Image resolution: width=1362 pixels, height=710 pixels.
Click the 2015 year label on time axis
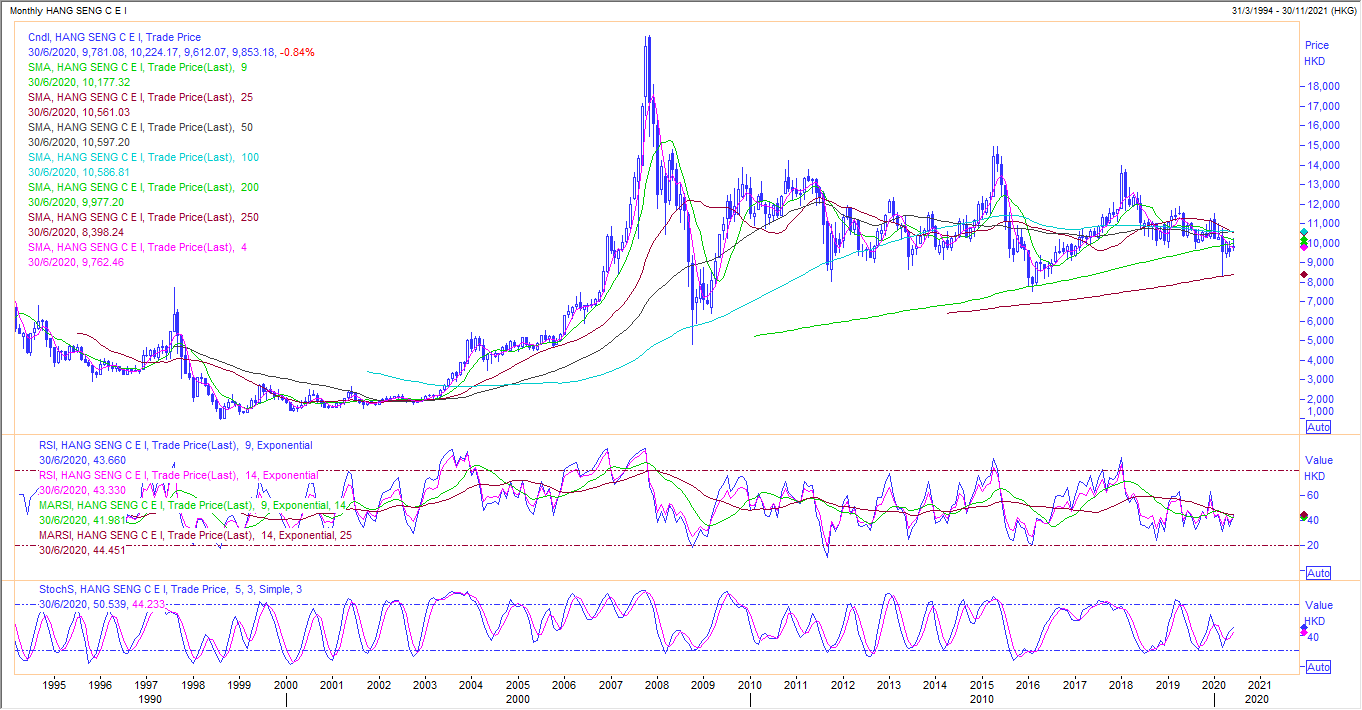click(x=981, y=686)
